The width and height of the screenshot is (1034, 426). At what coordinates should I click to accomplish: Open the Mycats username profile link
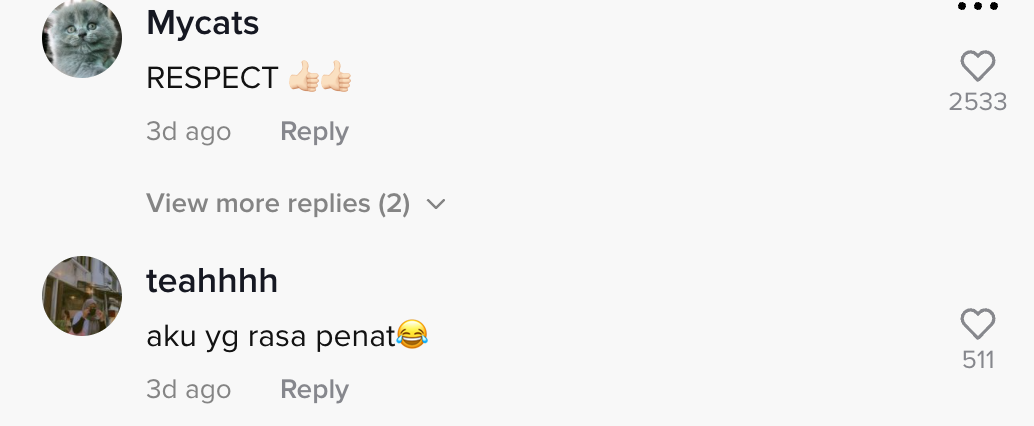[x=203, y=24]
